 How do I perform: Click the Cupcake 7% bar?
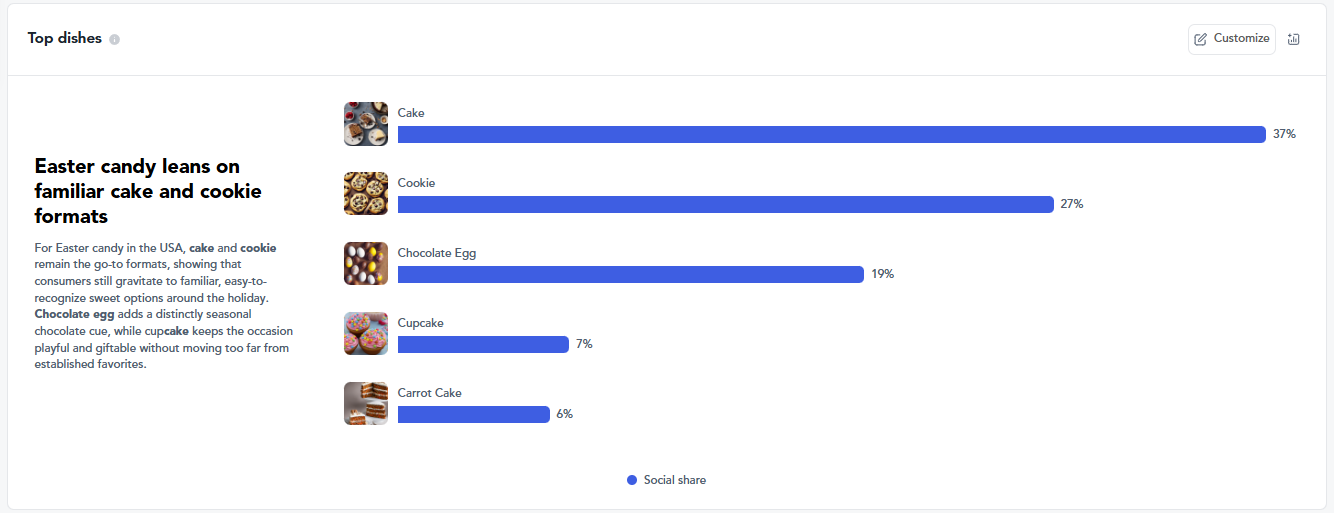483,345
